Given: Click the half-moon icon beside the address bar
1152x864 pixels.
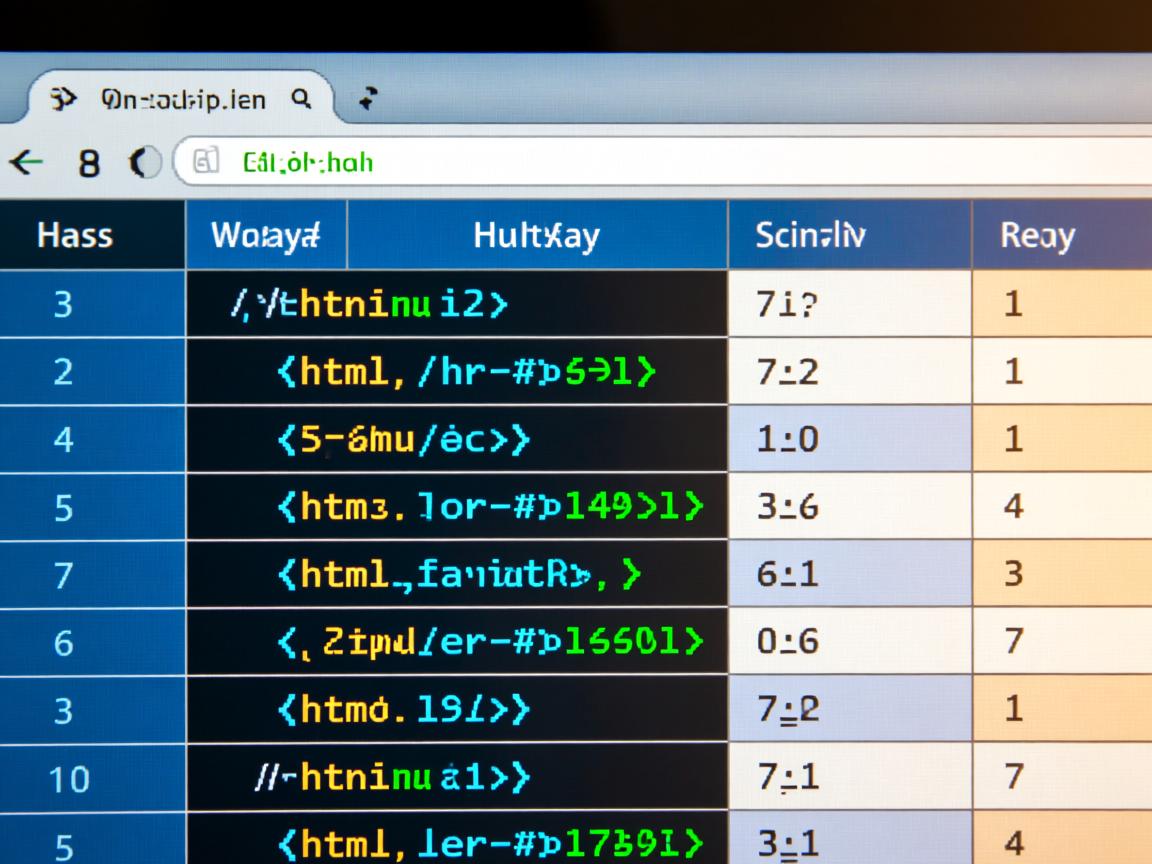Looking at the screenshot, I should pos(145,163).
